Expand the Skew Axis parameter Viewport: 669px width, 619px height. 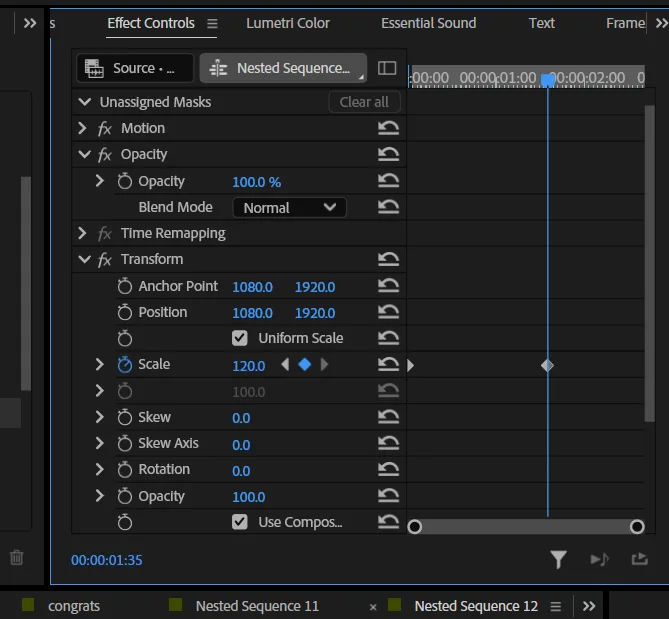[99, 443]
